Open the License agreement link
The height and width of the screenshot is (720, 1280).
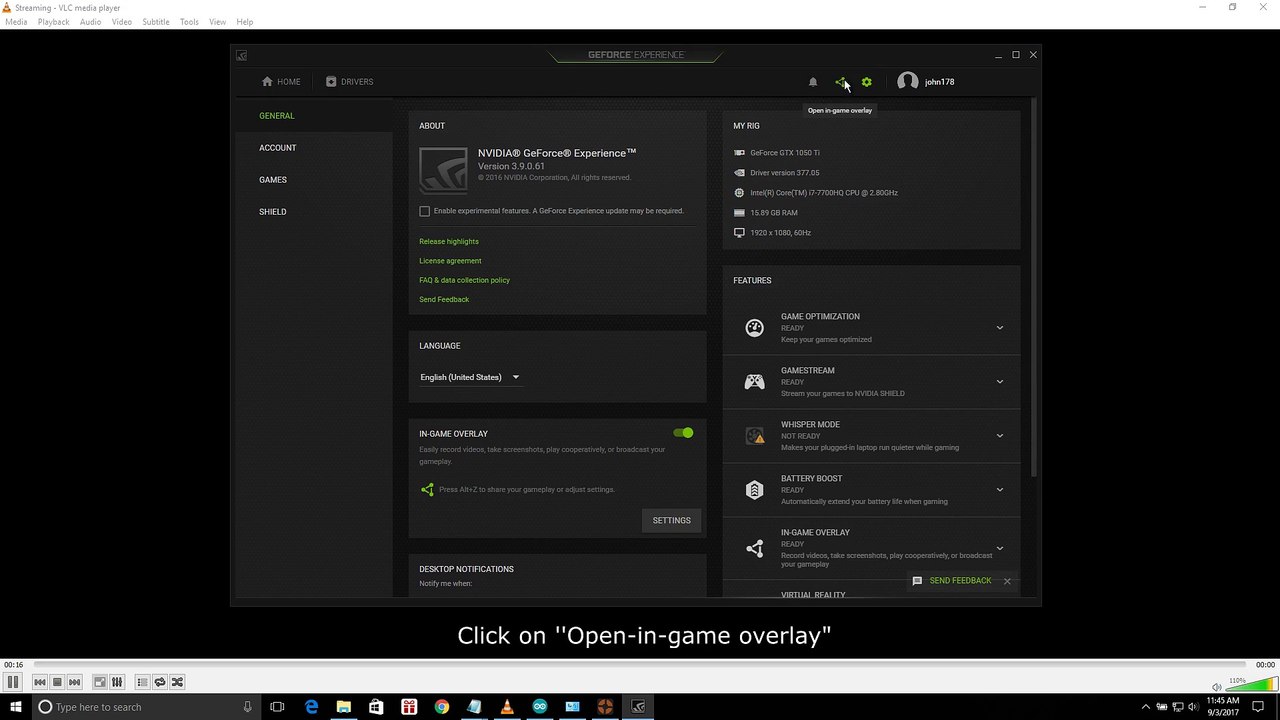click(x=450, y=261)
